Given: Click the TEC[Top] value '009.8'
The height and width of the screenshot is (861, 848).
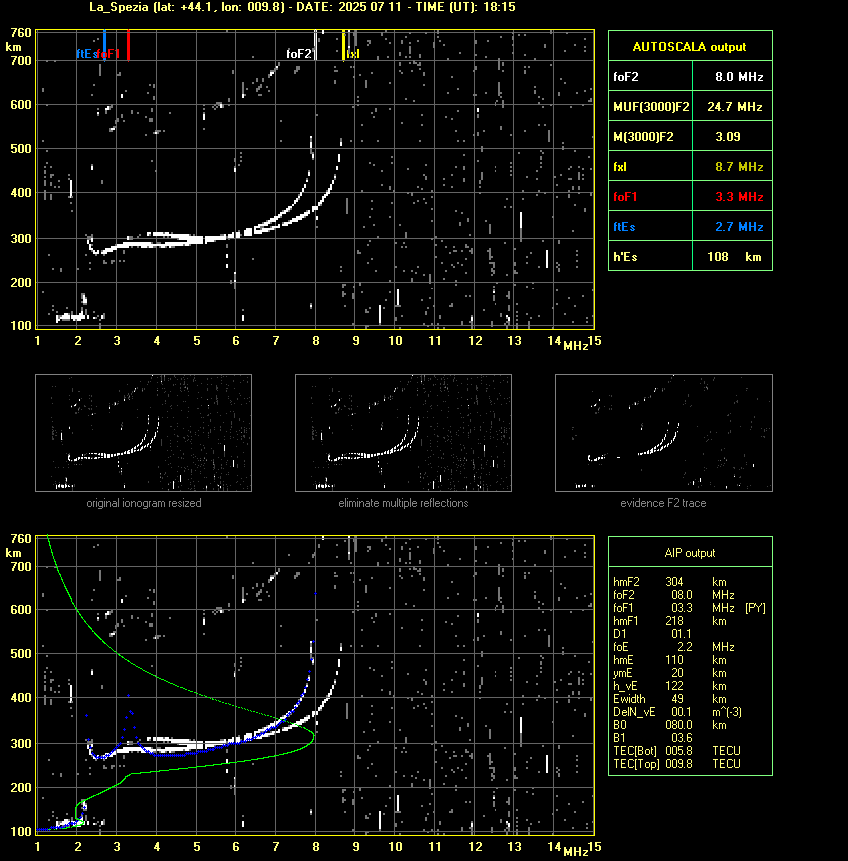Looking at the screenshot, I should click(678, 764).
